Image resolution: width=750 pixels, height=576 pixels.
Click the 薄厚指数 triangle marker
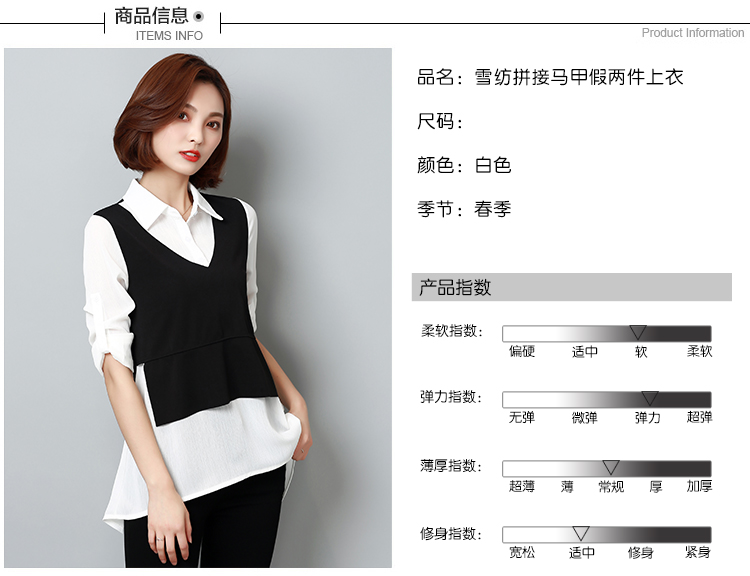(611, 466)
